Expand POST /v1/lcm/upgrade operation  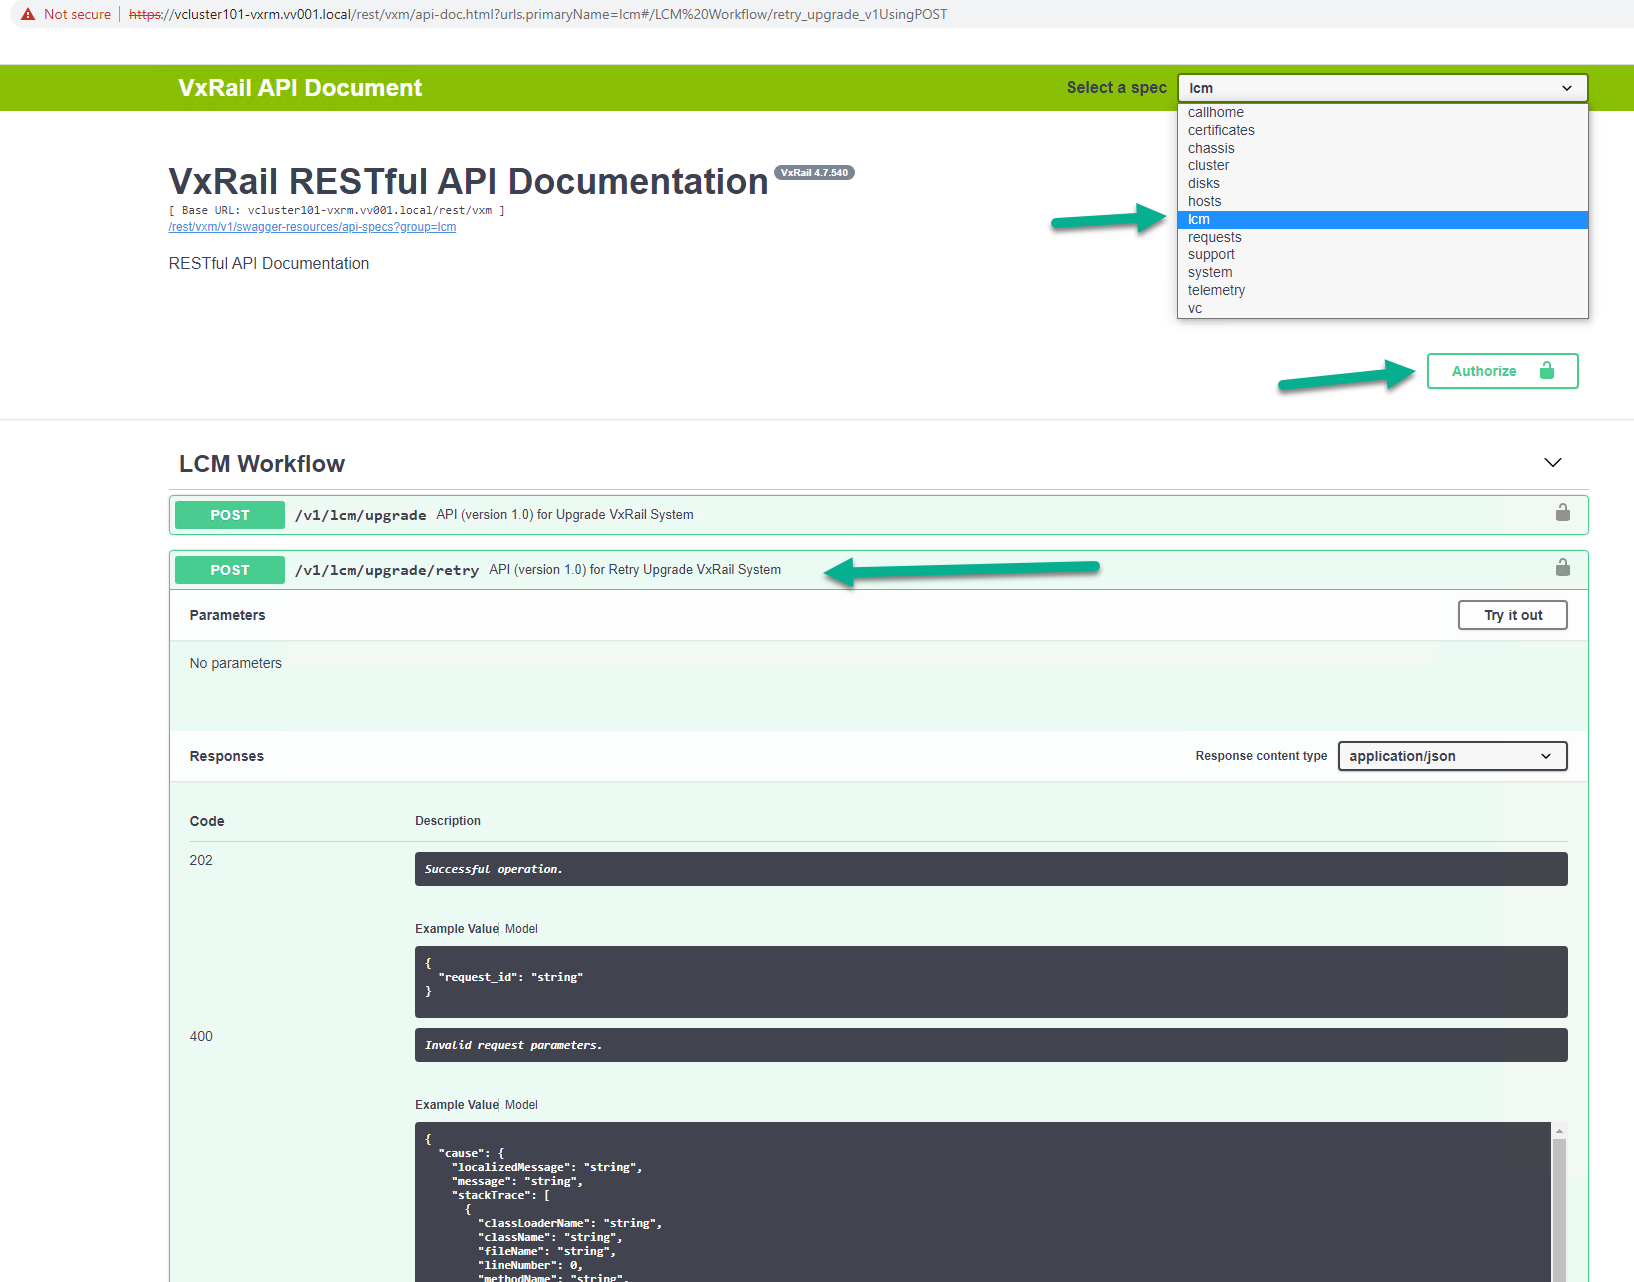pos(878,515)
